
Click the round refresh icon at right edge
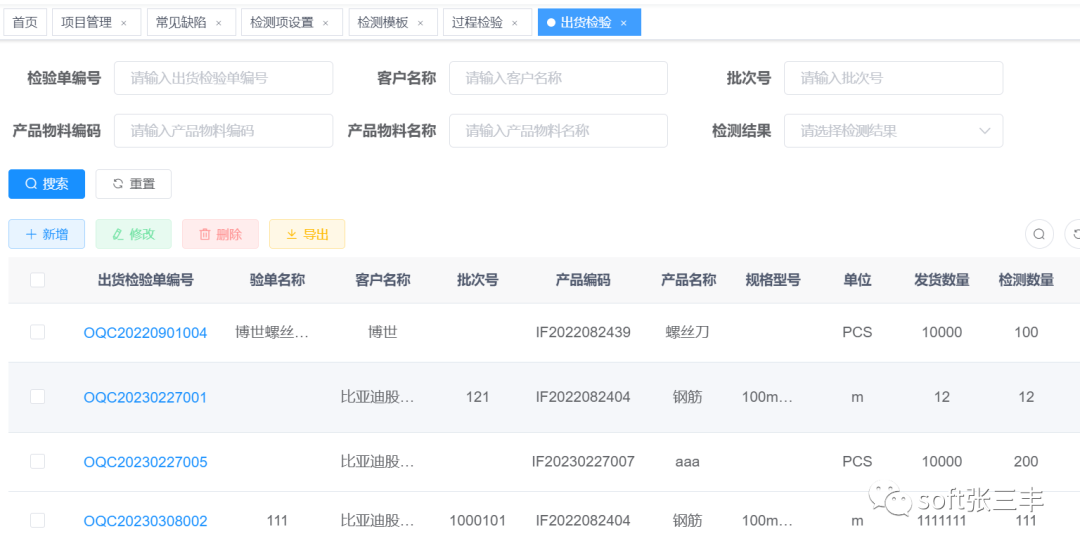1074,234
